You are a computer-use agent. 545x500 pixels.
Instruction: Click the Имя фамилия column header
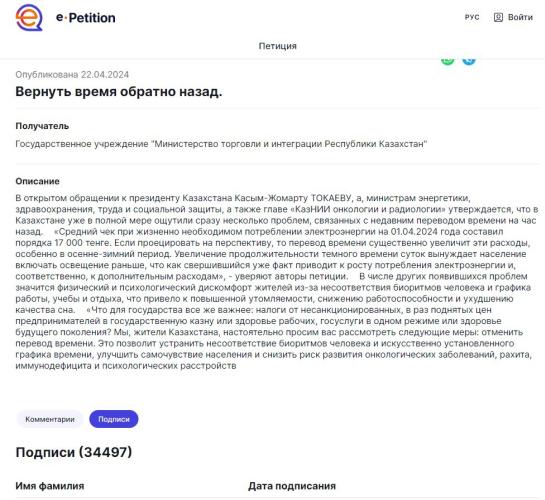point(50,486)
